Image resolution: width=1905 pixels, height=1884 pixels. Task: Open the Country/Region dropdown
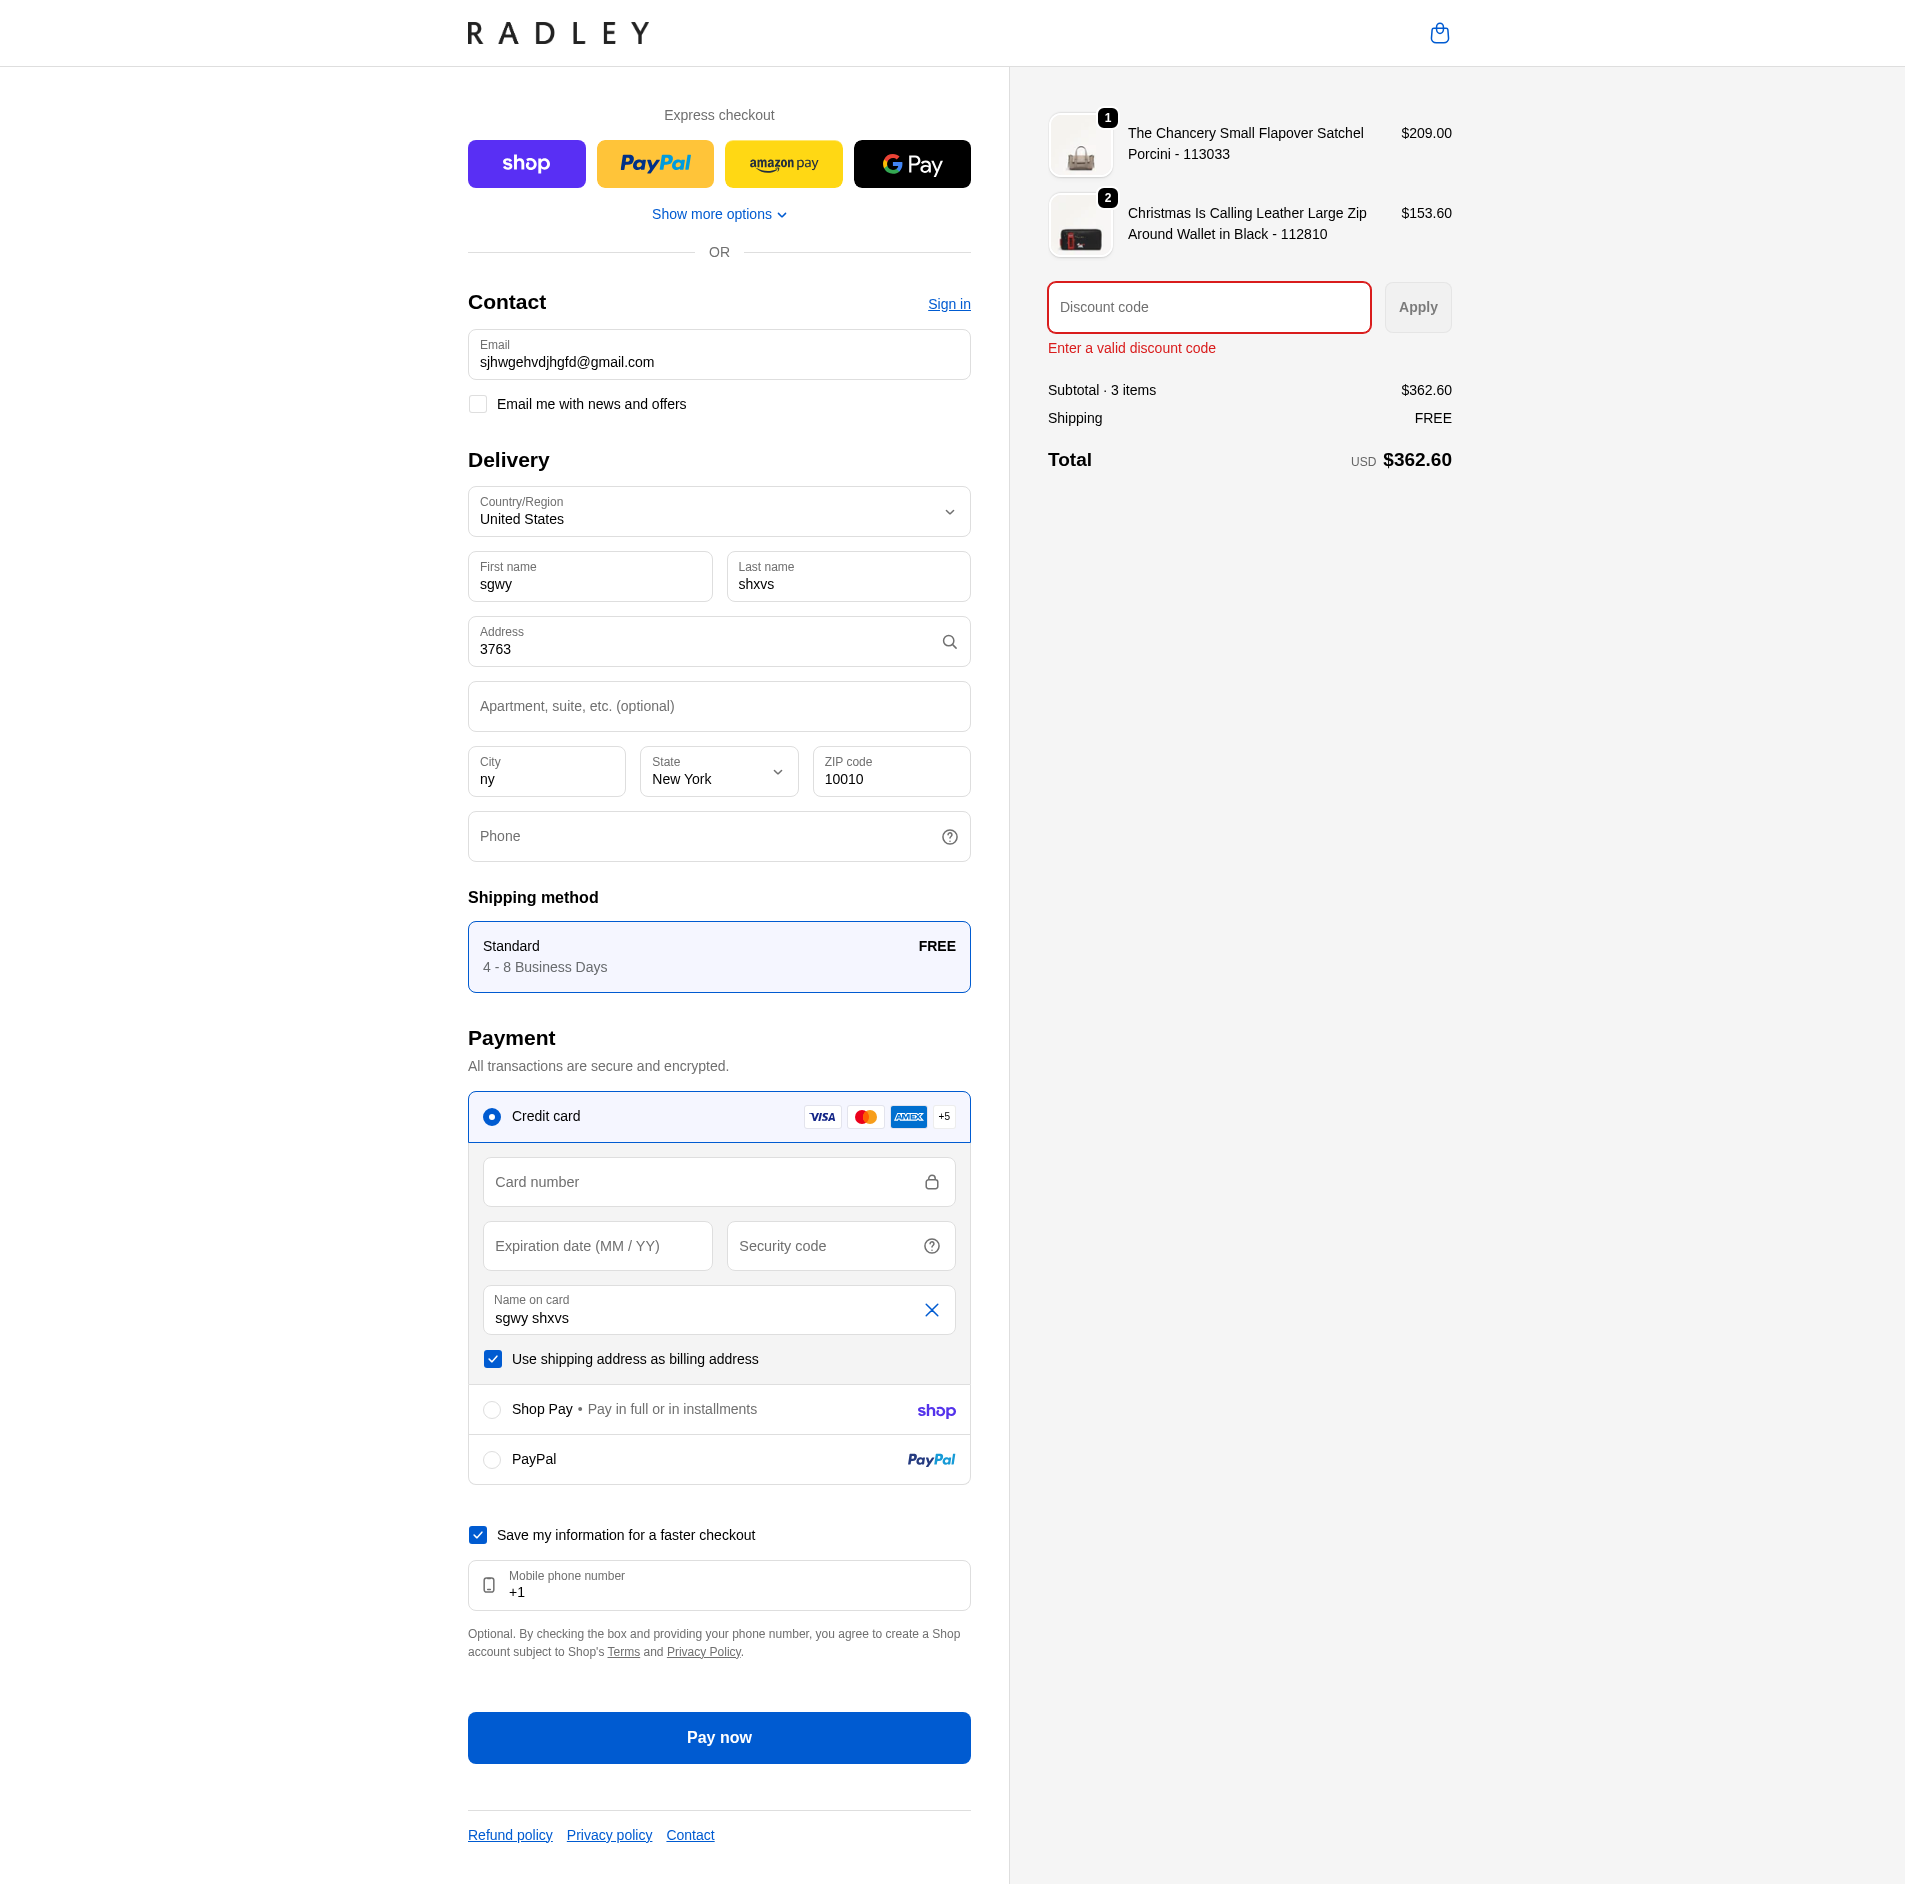click(x=718, y=512)
